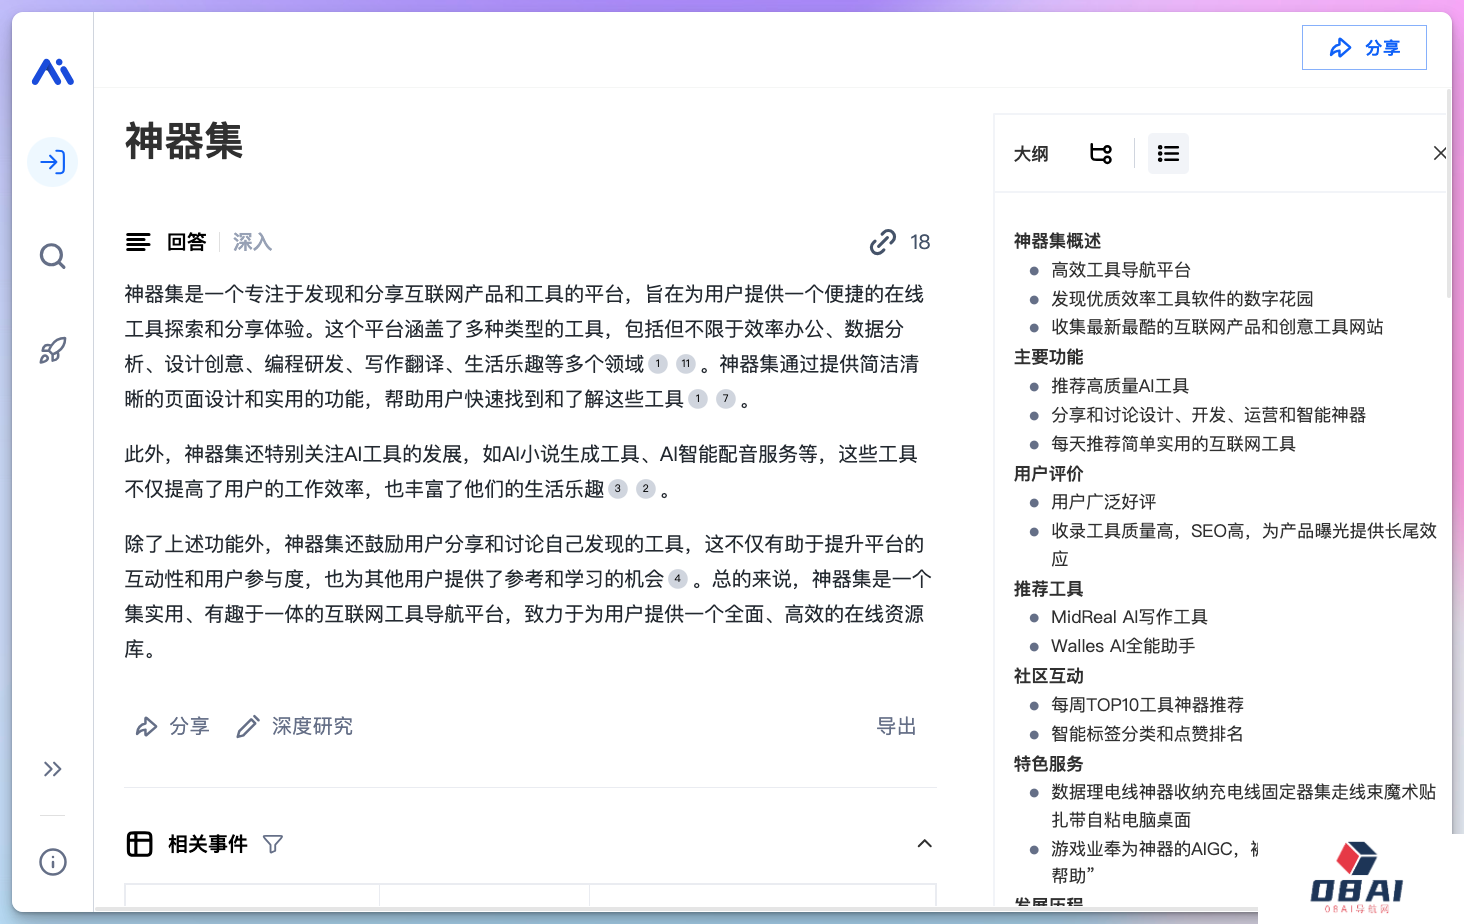Click the login arrow icon in sidebar
The image size is (1464, 924).
coord(53,162)
